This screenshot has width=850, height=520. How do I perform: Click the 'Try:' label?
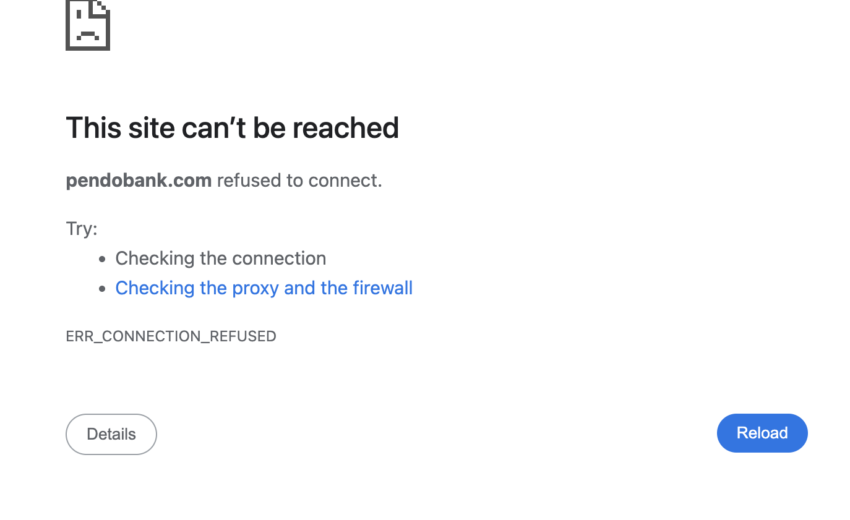[82, 229]
